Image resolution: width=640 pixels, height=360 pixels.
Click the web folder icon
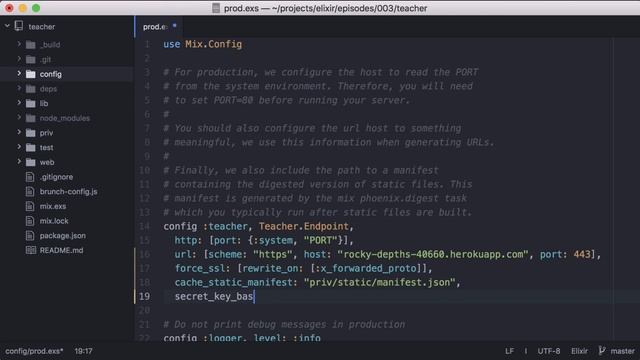(x=31, y=162)
